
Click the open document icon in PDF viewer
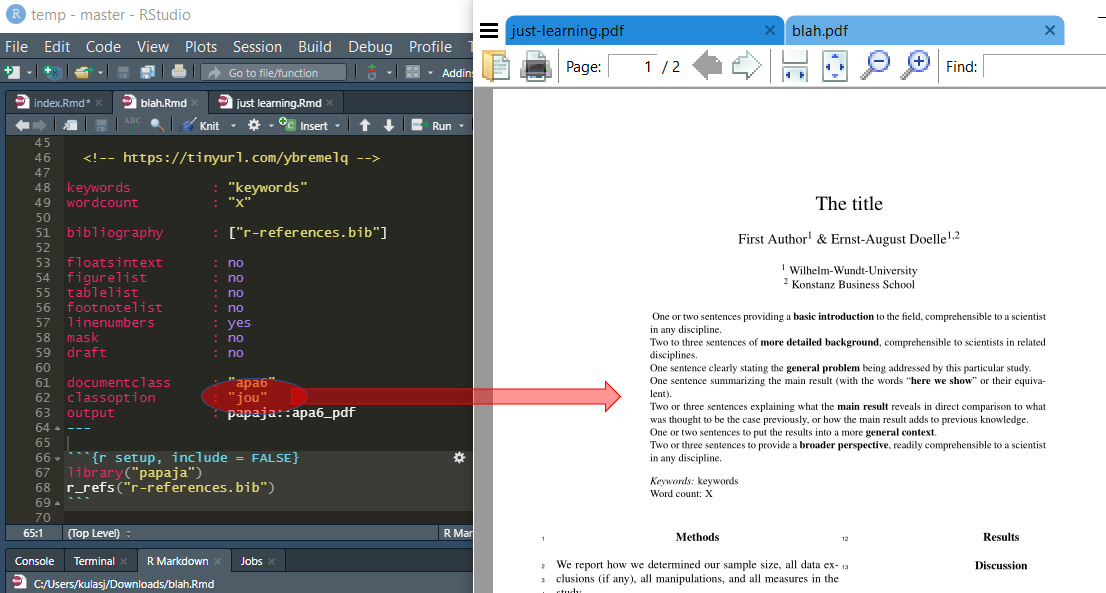[x=496, y=66]
